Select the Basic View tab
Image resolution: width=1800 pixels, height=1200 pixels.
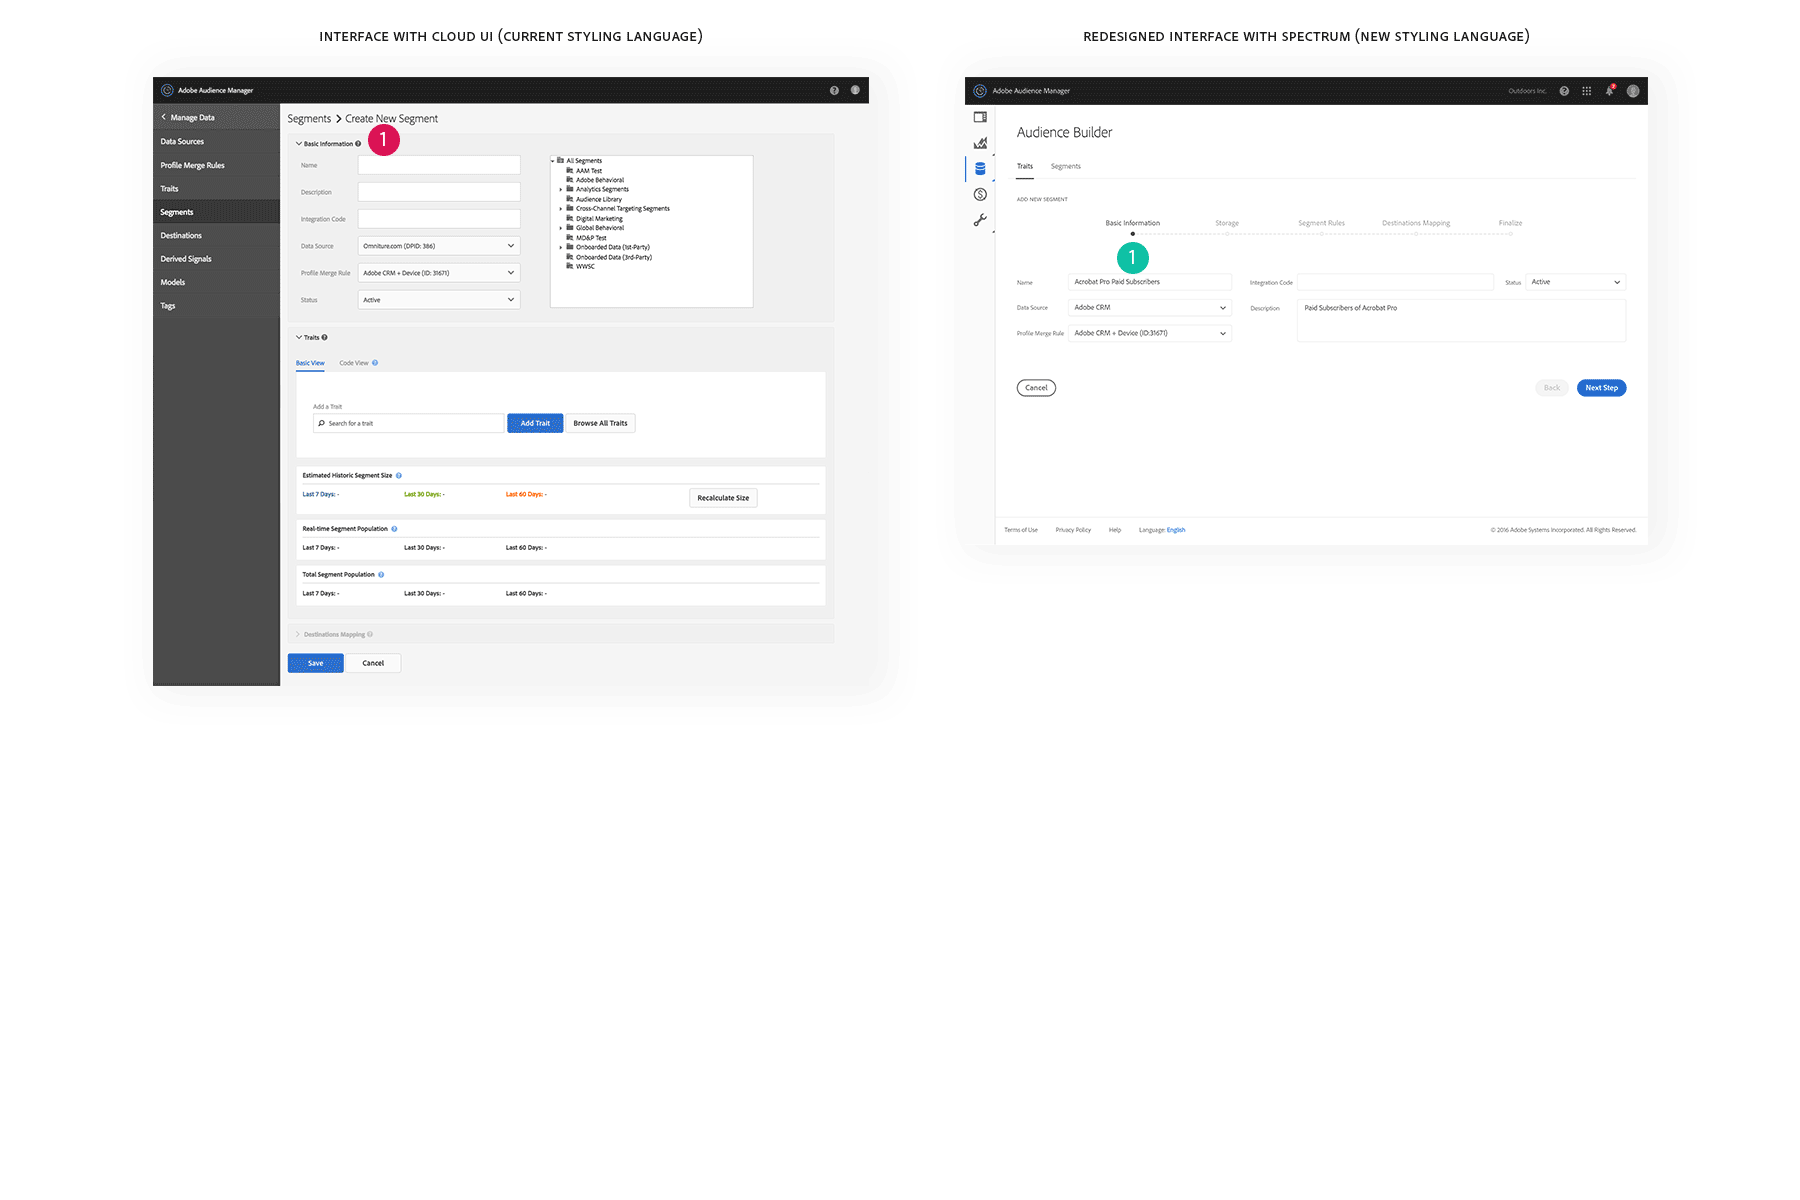(310, 363)
